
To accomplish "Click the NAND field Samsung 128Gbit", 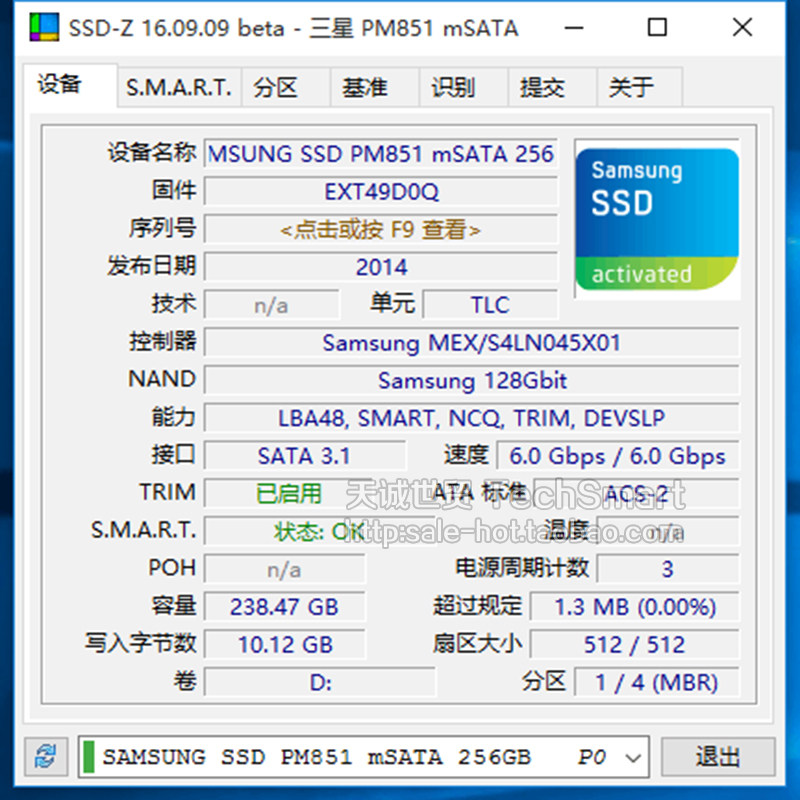I will [x=470, y=380].
